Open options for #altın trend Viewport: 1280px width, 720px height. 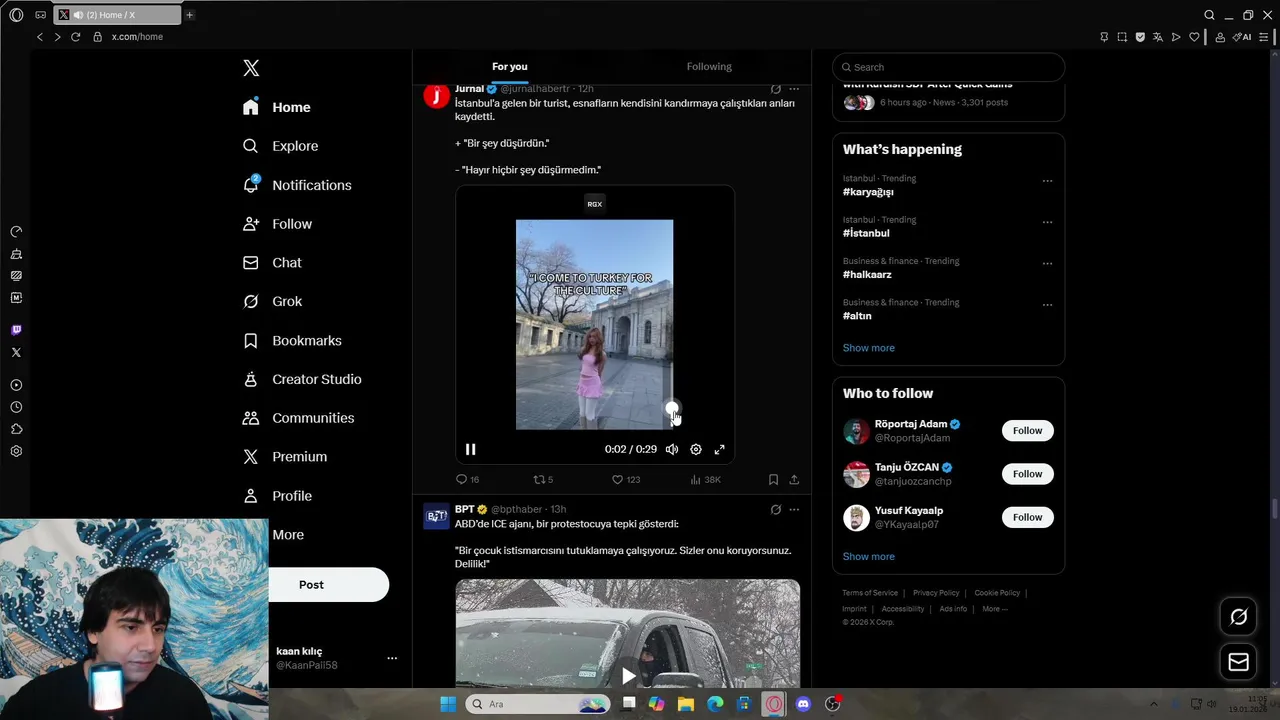coord(1047,305)
